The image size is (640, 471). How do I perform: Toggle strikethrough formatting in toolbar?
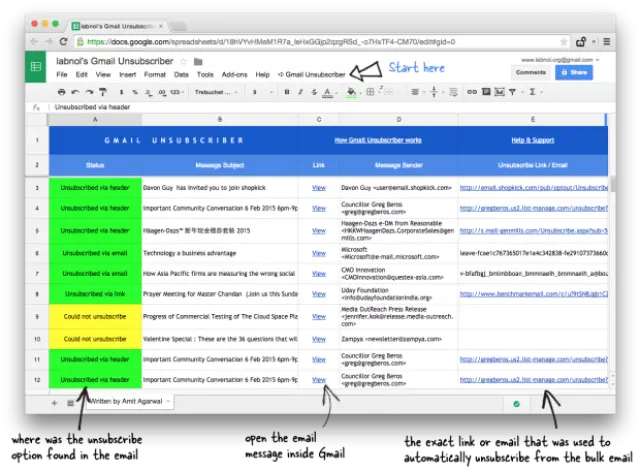pos(313,91)
